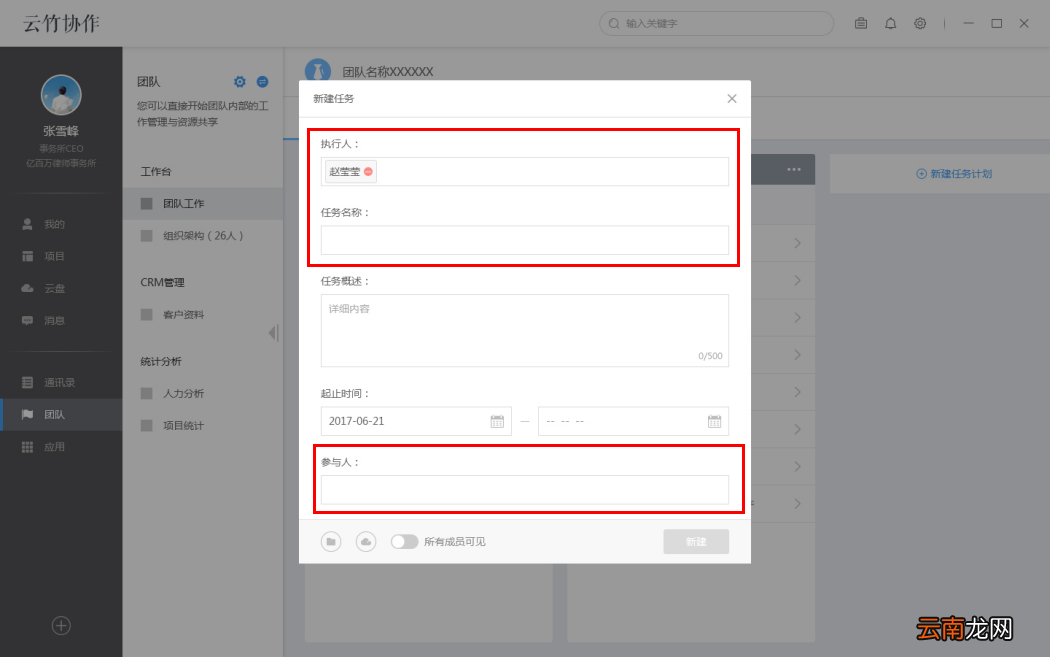Select 团队 in left sidebar
The width and height of the screenshot is (1050, 657).
click(61, 415)
